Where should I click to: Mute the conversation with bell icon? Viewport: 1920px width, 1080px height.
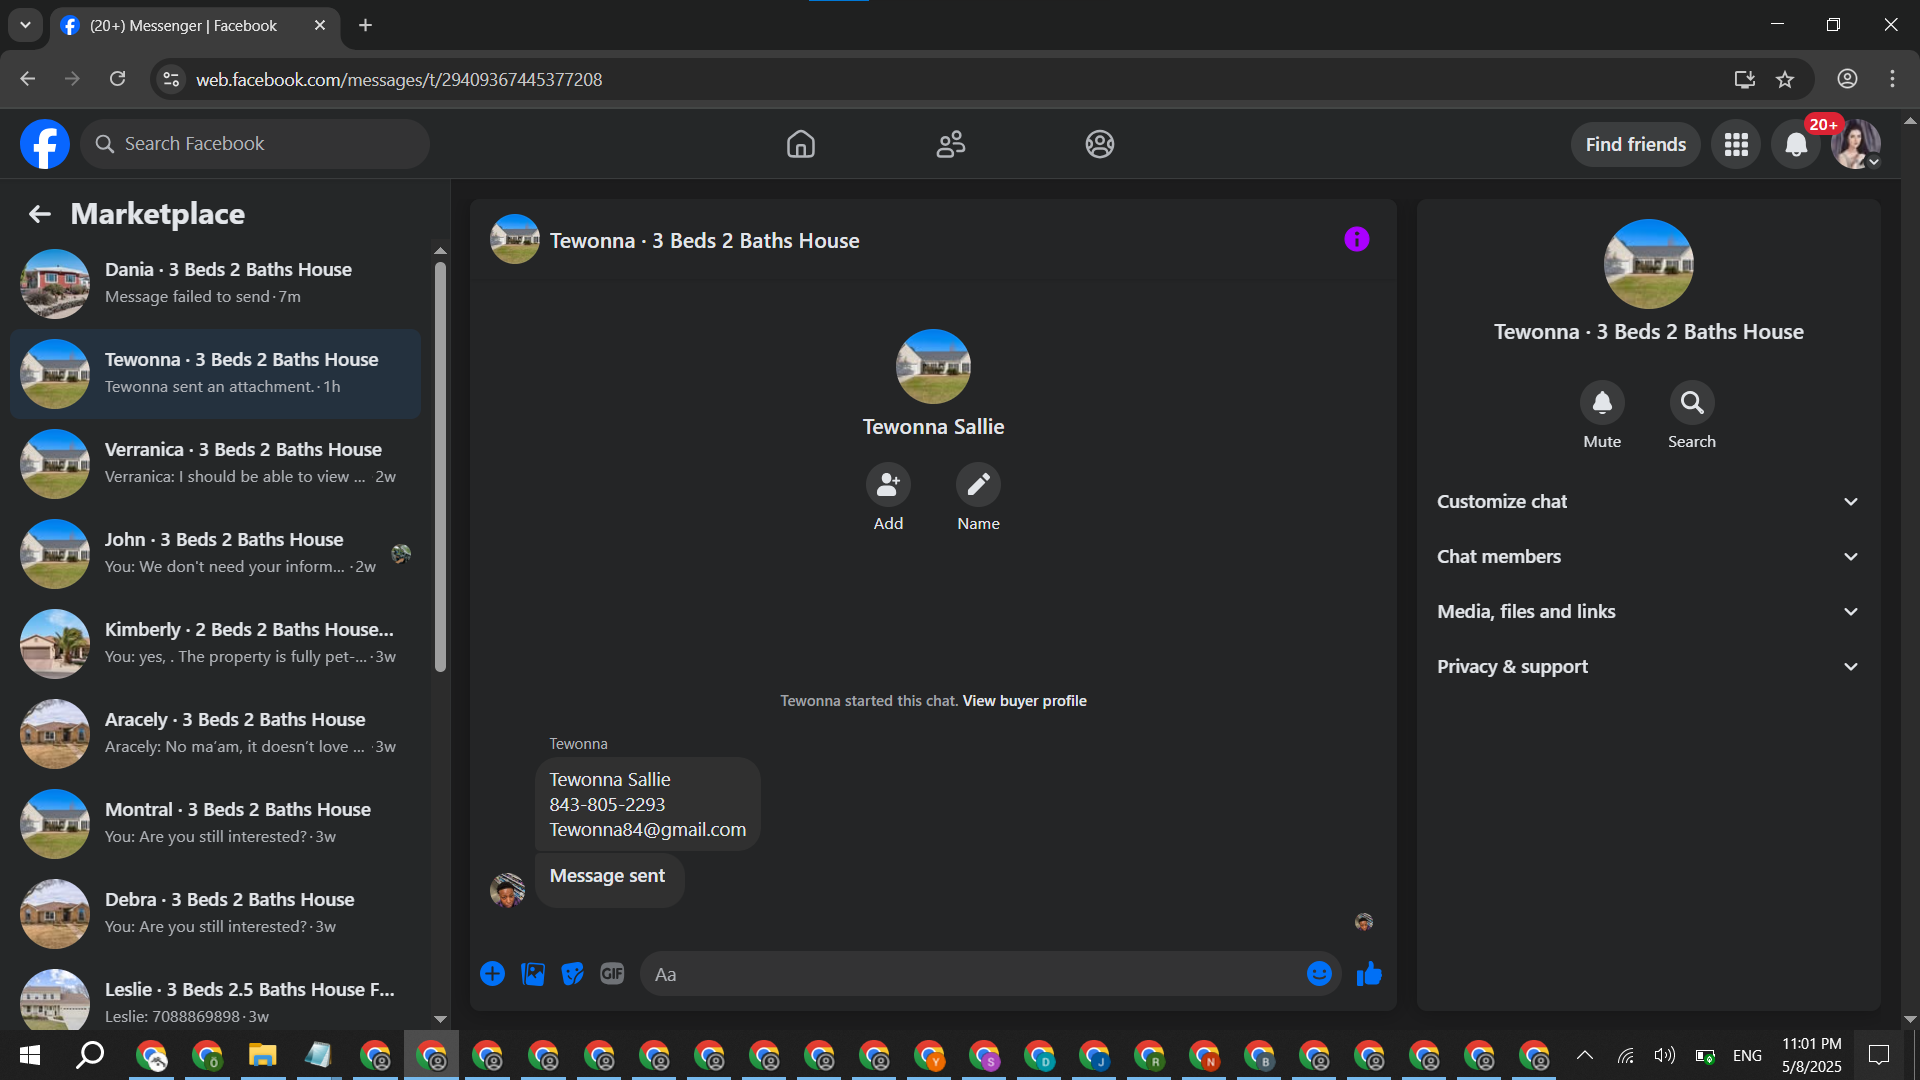(1602, 403)
